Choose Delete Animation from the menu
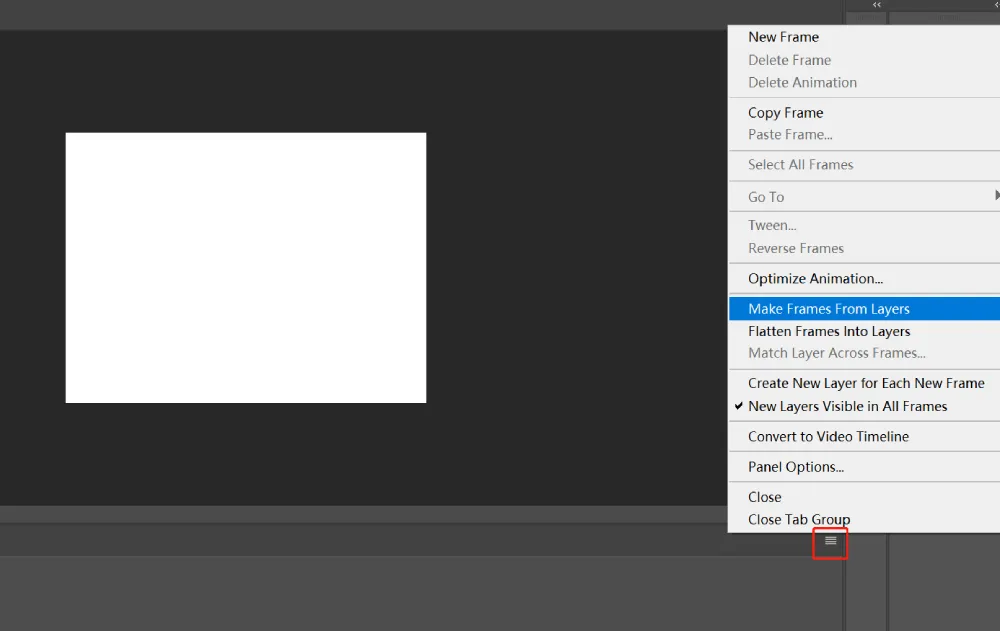This screenshot has height=631, width=1000. coord(802,82)
